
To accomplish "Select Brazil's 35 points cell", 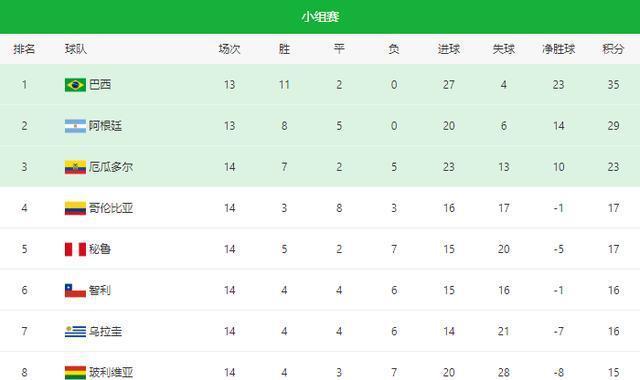I will (x=613, y=85).
